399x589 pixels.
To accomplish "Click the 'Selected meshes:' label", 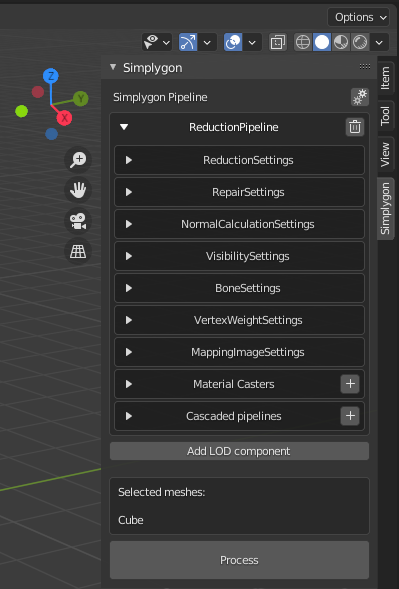I will pos(162,492).
